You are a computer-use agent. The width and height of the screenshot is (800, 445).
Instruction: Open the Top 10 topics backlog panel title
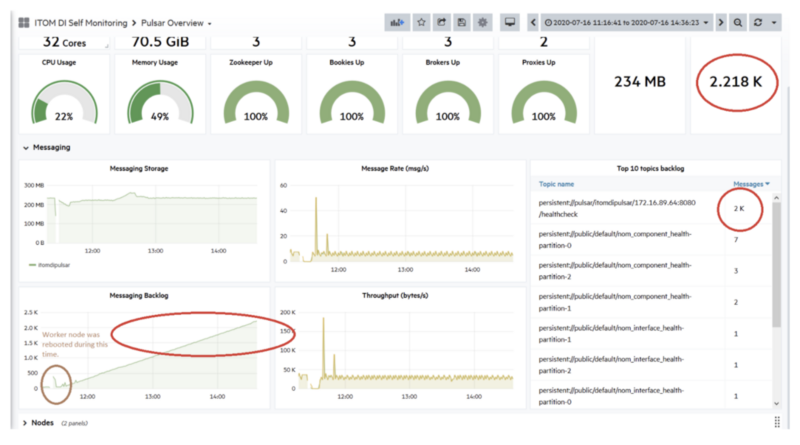click(x=651, y=168)
